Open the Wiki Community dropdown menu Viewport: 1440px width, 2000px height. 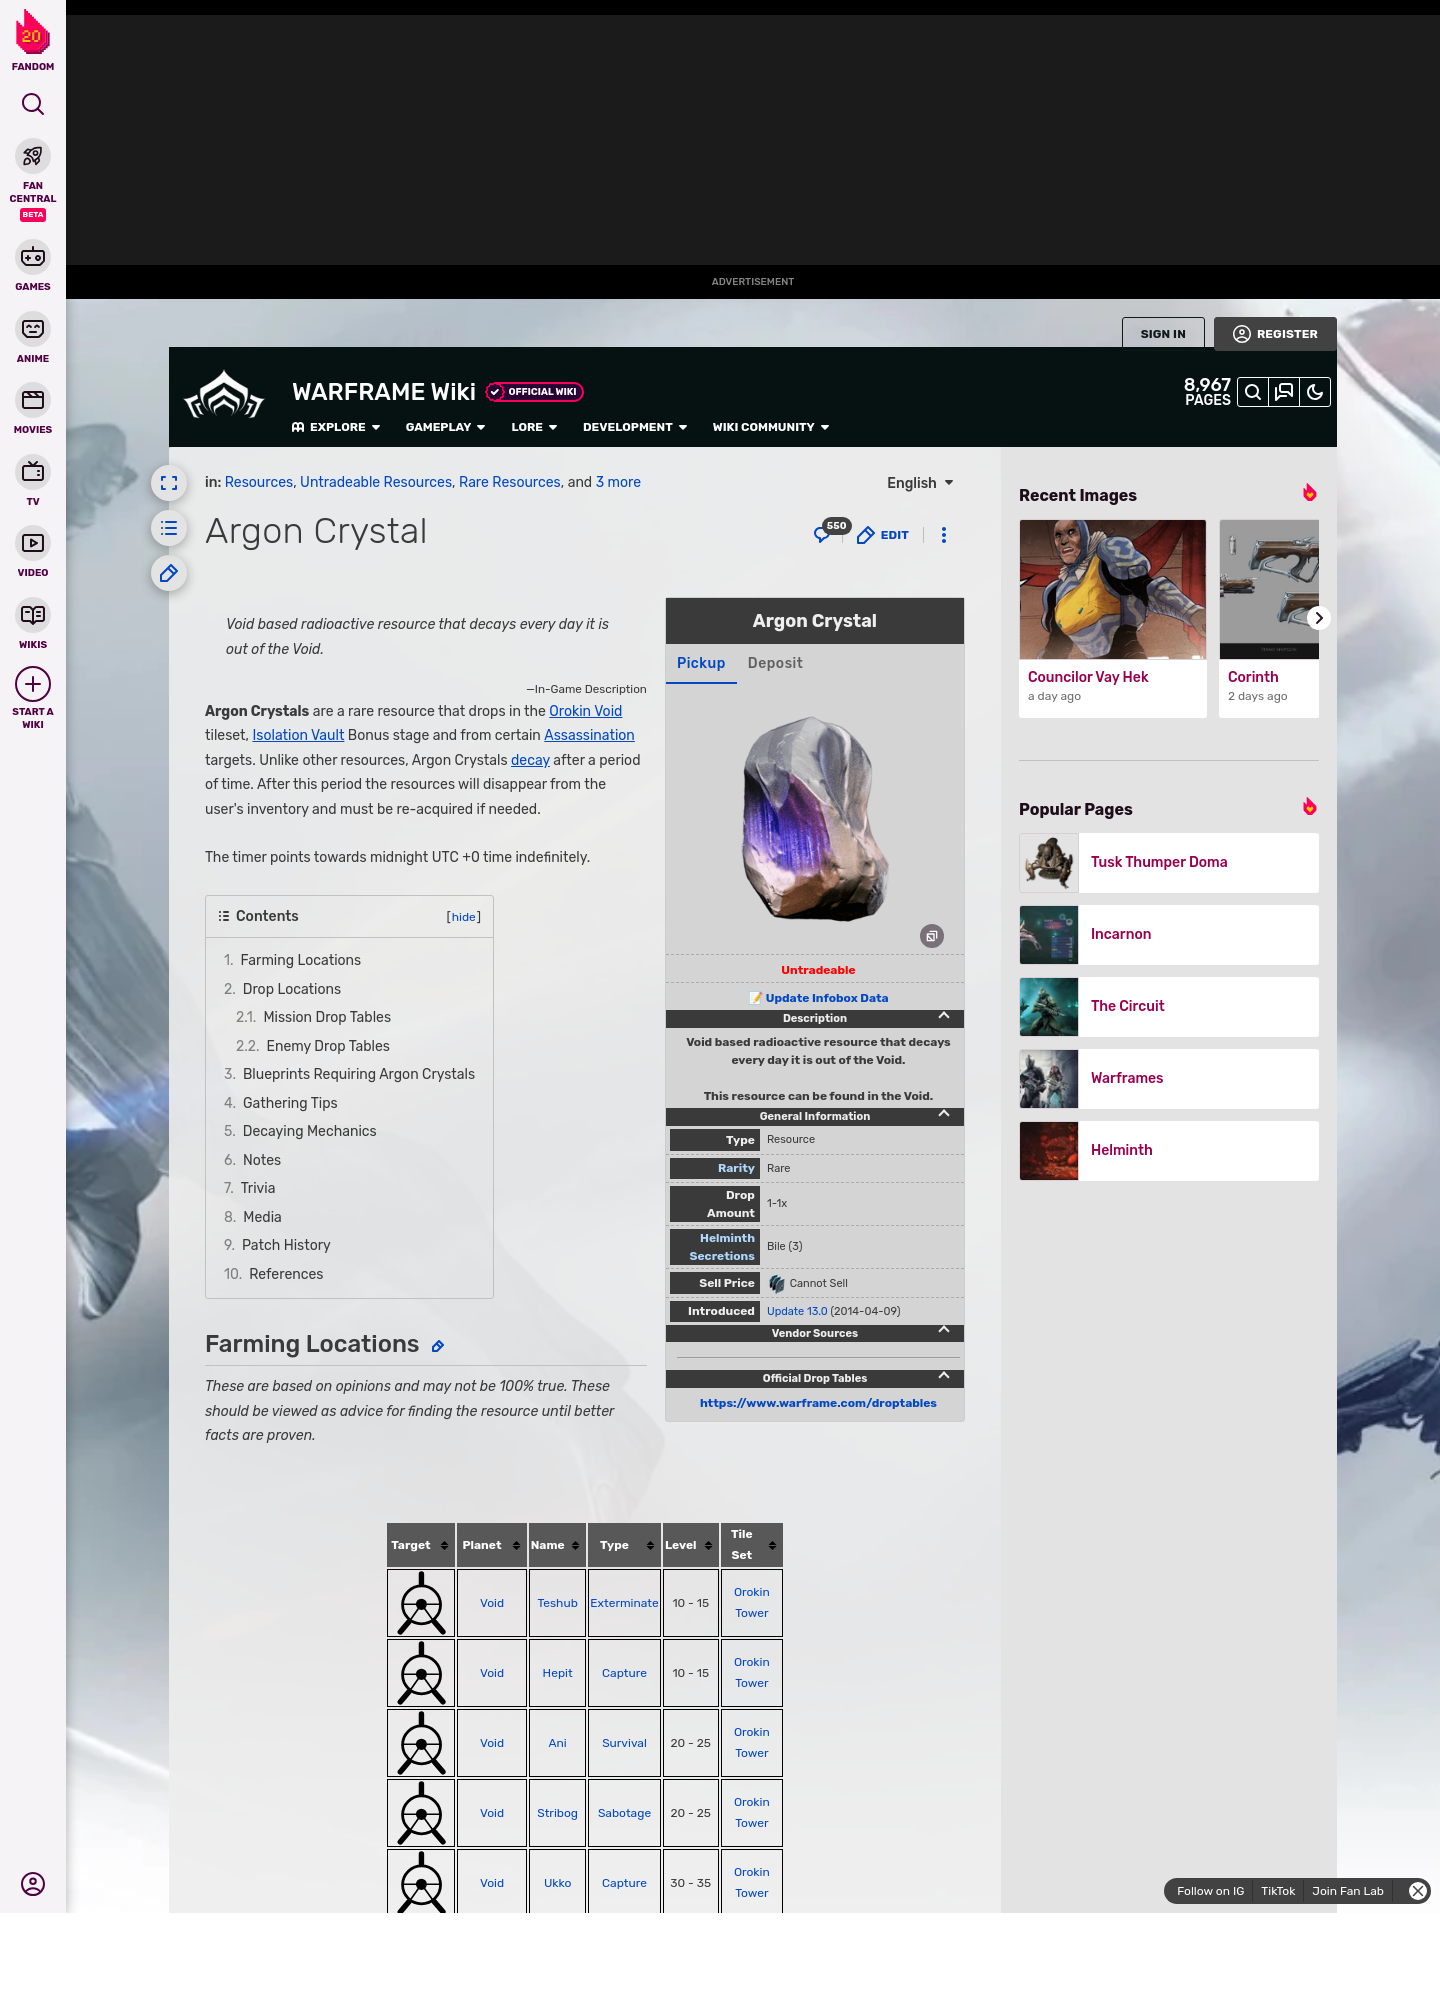tap(771, 427)
